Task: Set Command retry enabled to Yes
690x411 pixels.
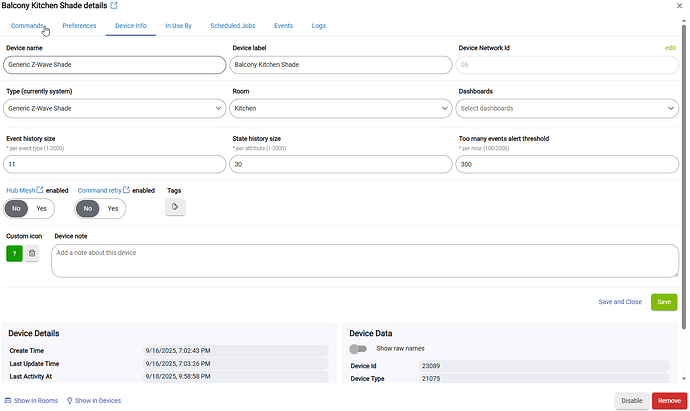Action: (x=112, y=209)
